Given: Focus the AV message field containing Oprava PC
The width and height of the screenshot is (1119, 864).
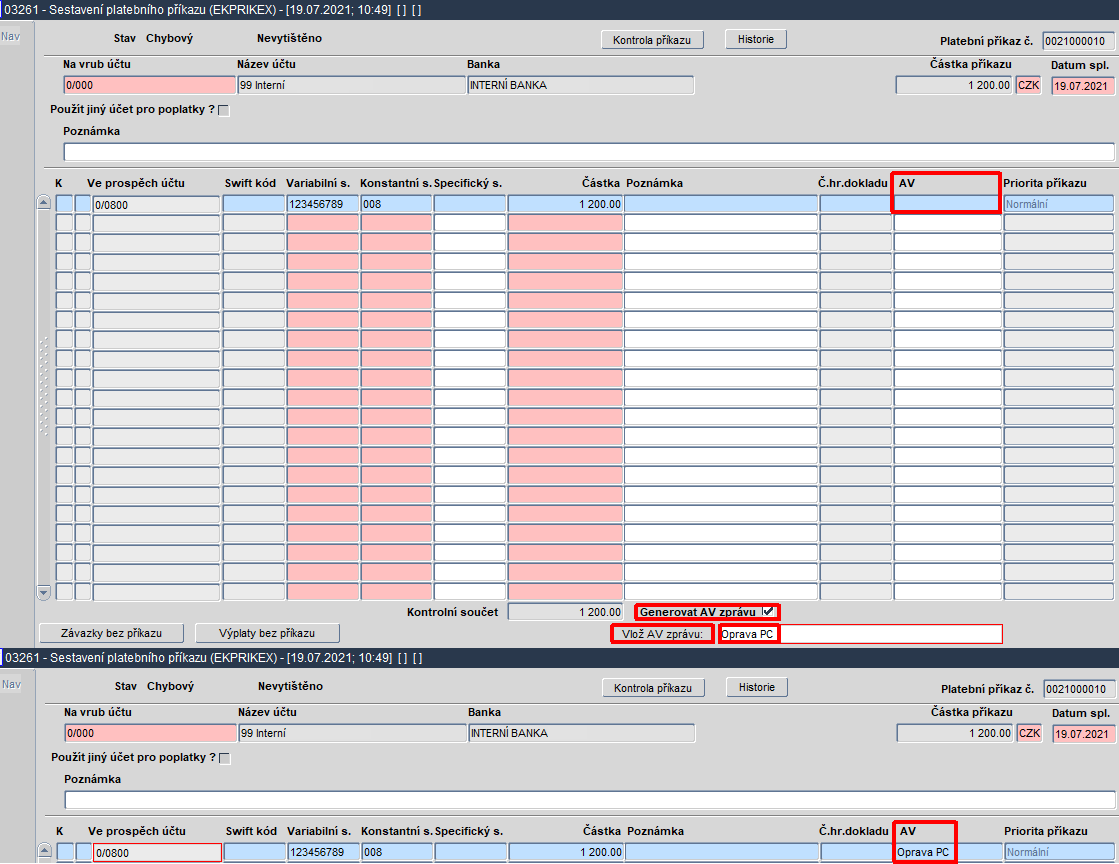Looking at the screenshot, I should pos(860,634).
